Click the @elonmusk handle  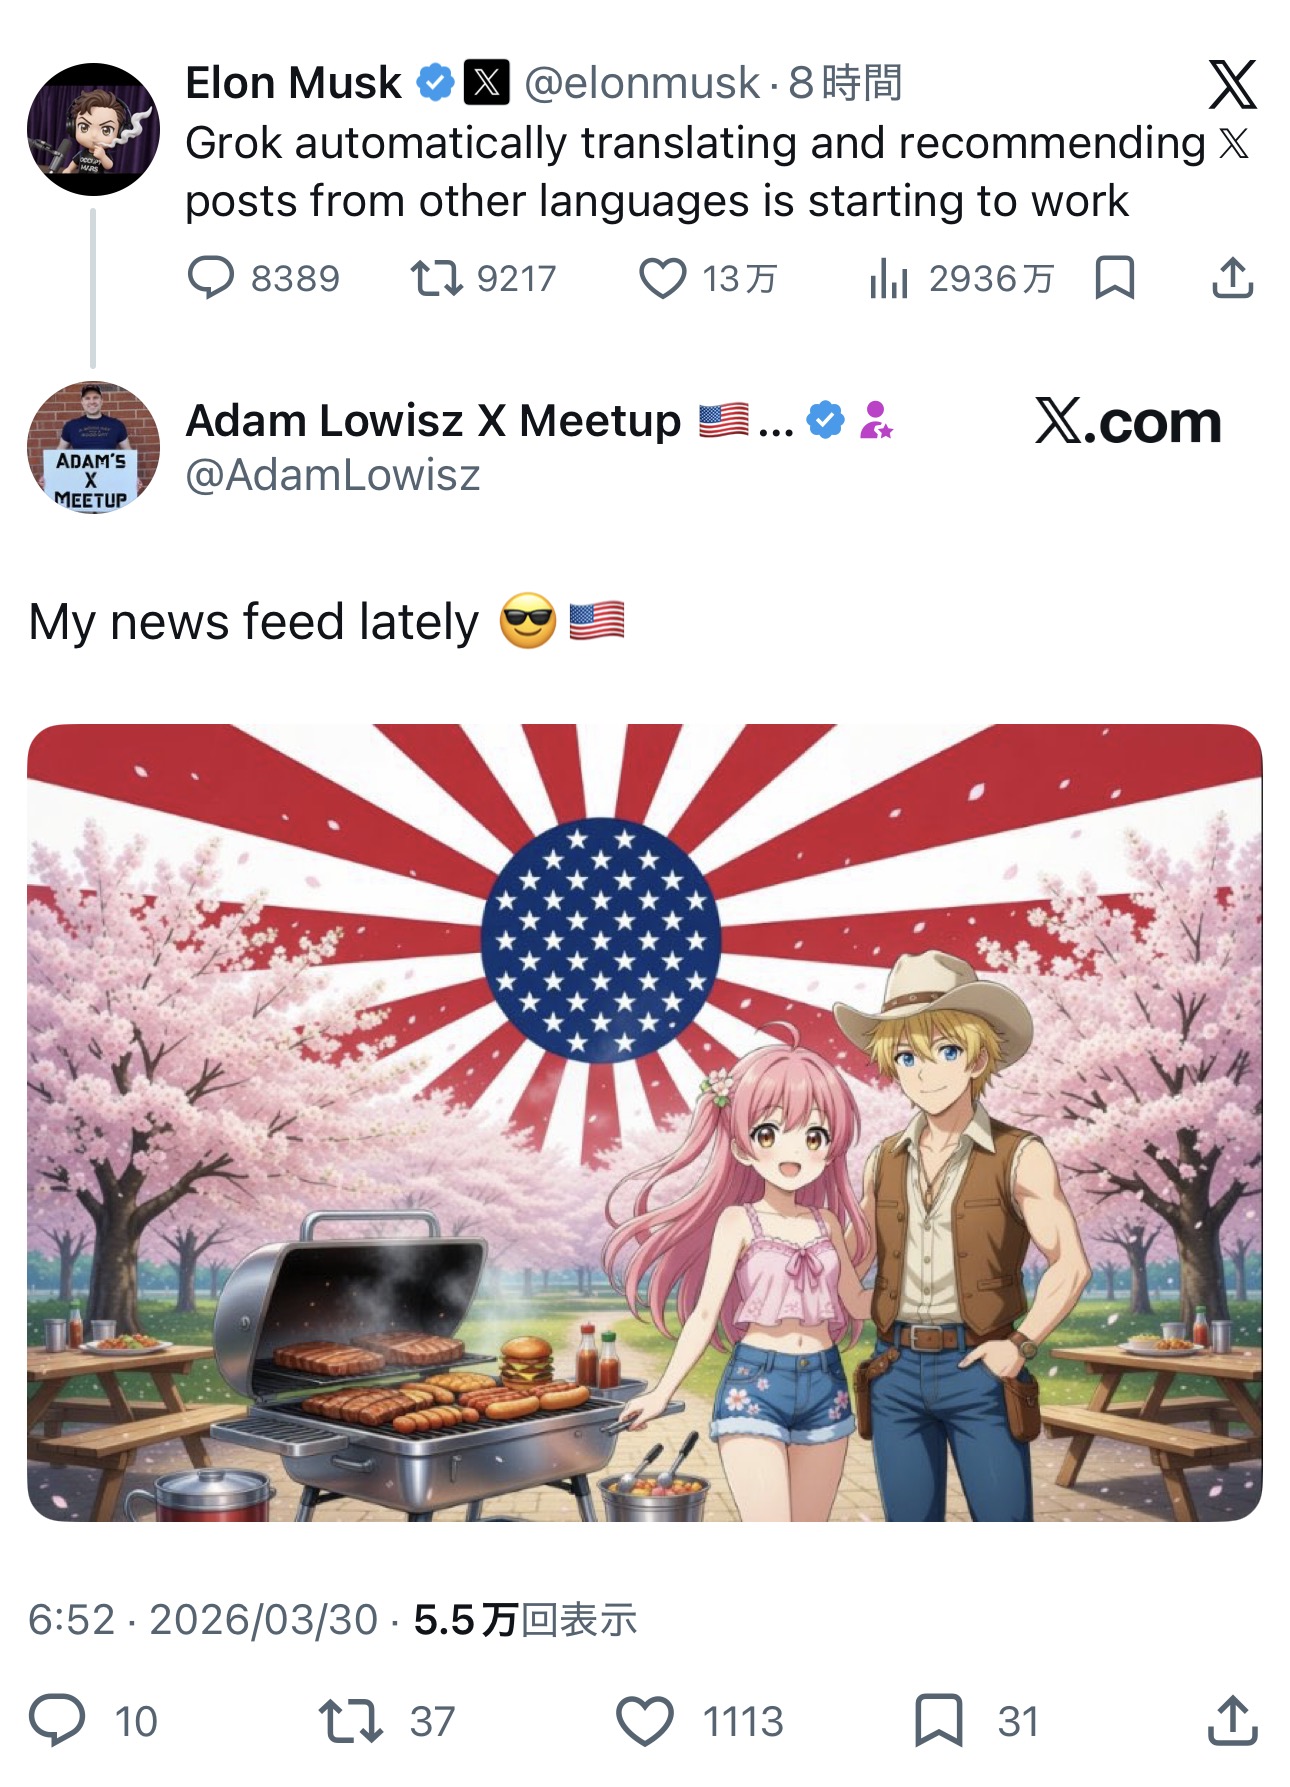(642, 83)
